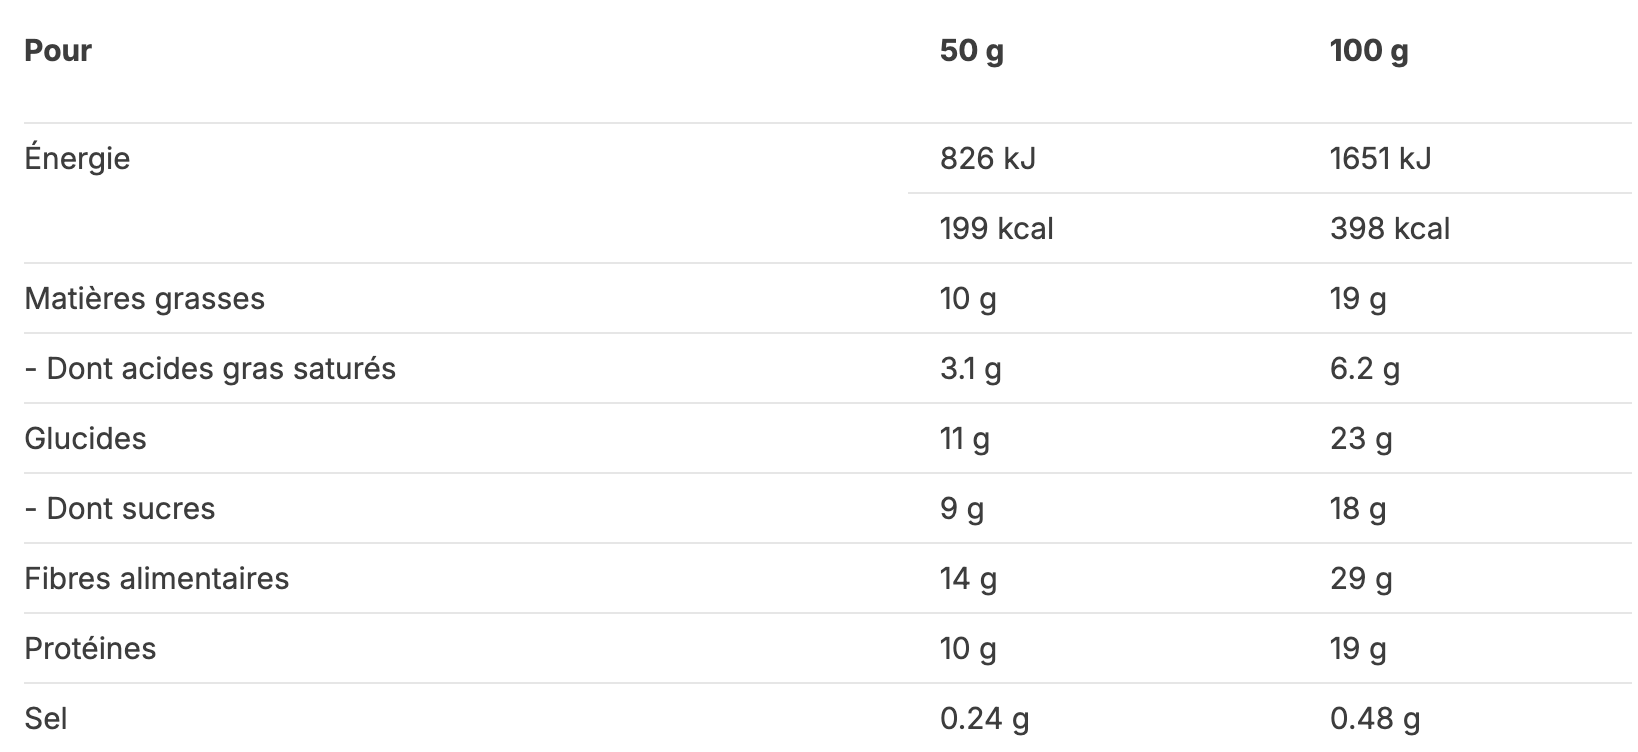Select the 0.48 g Sel value
The image size is (1638, 752).
(x=1374, y=719)
